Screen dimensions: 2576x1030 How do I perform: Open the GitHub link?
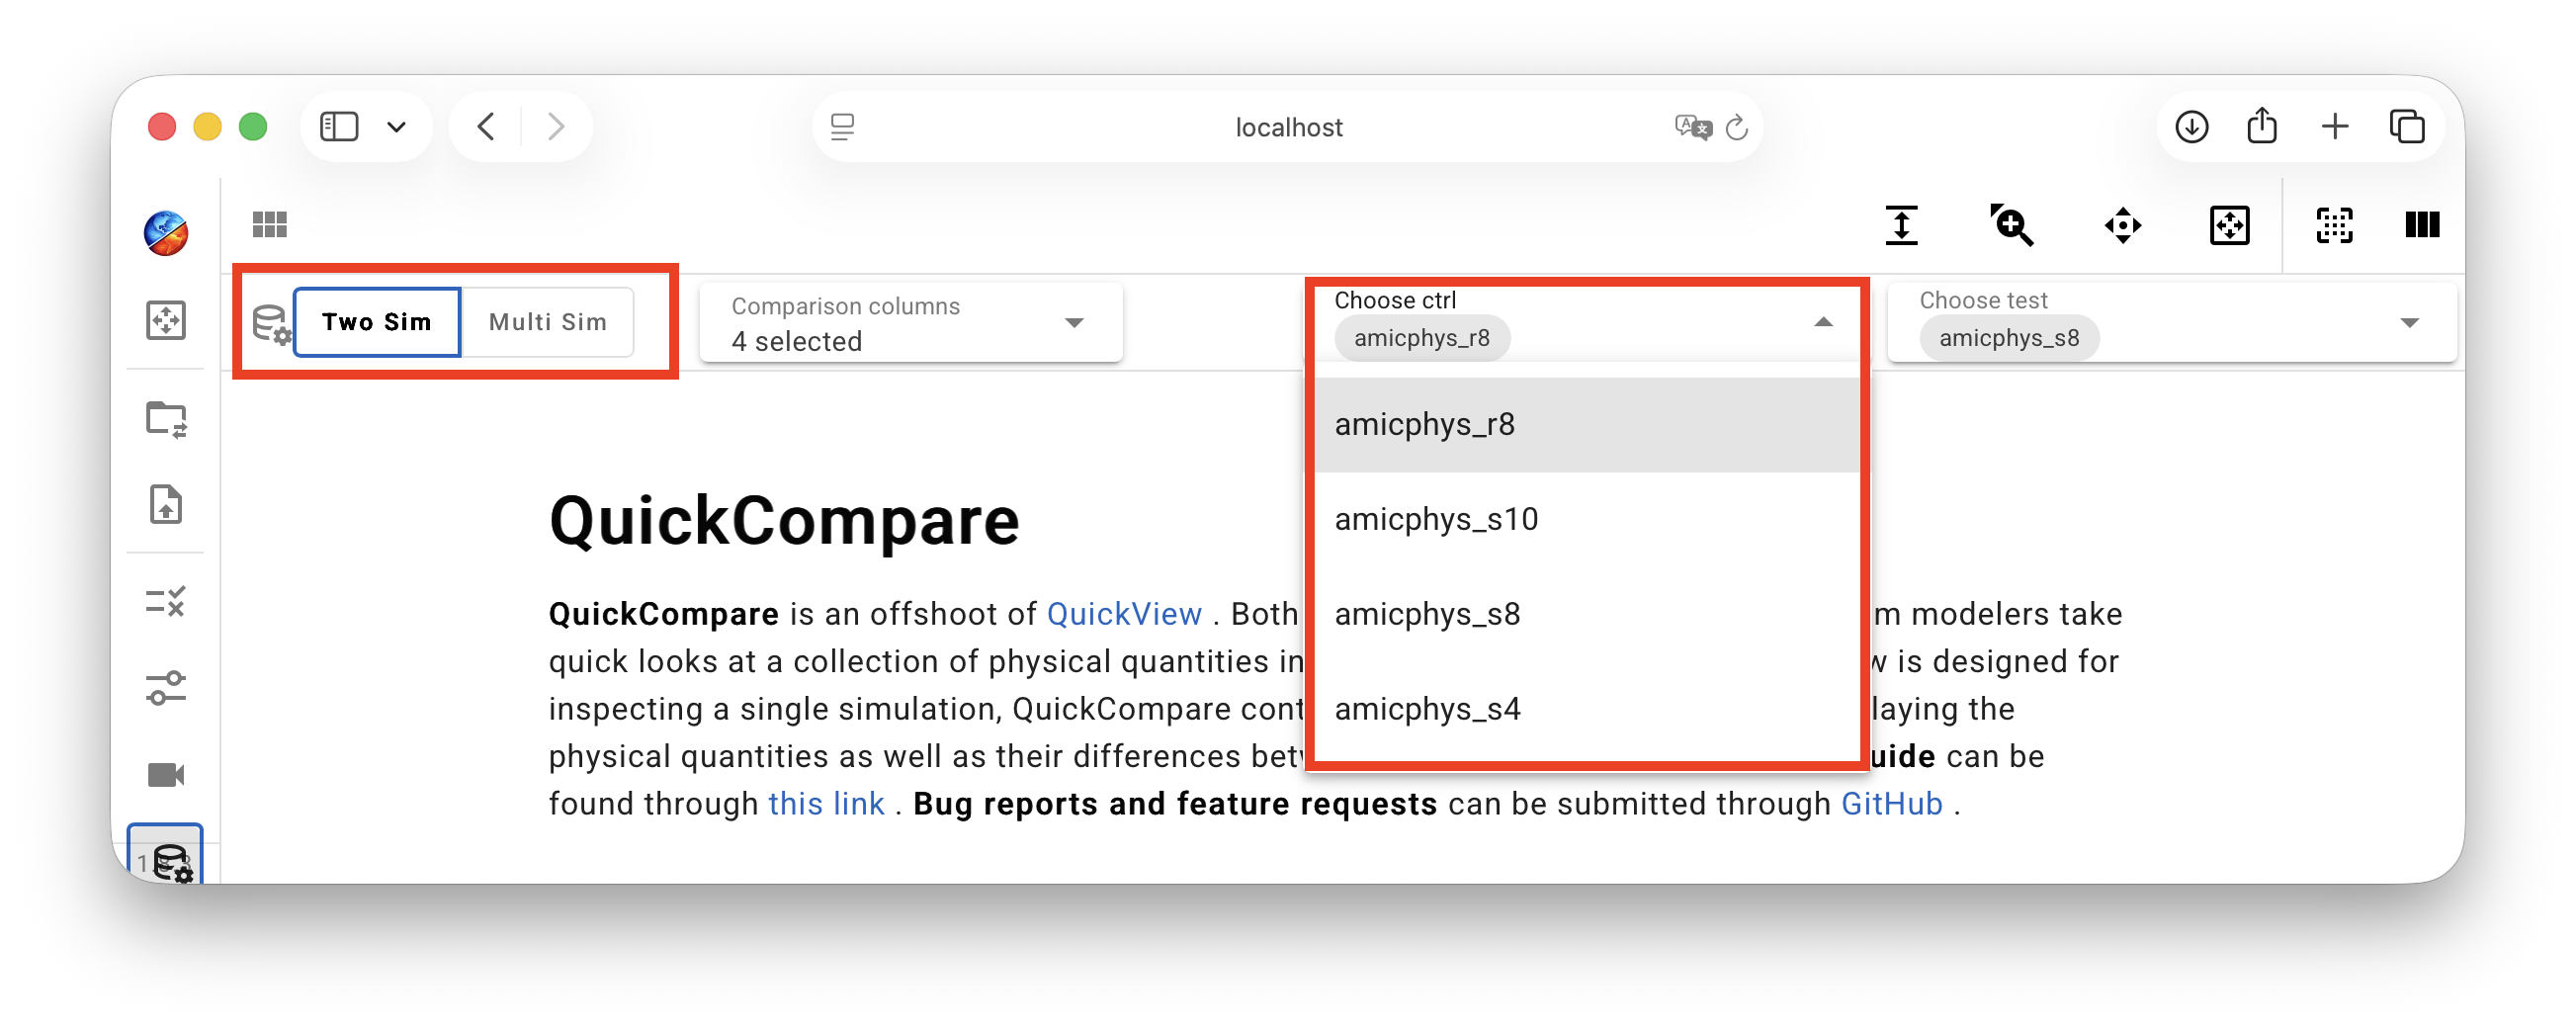(1892, 805)
